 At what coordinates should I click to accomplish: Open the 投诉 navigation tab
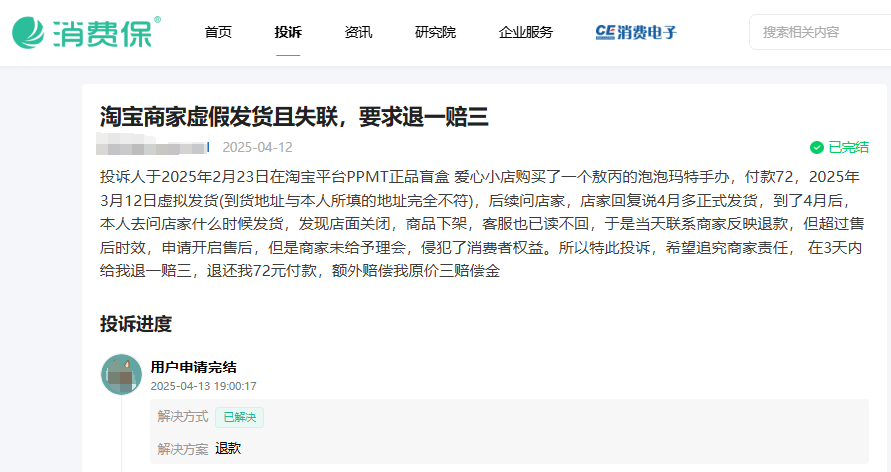click(288, 32)
